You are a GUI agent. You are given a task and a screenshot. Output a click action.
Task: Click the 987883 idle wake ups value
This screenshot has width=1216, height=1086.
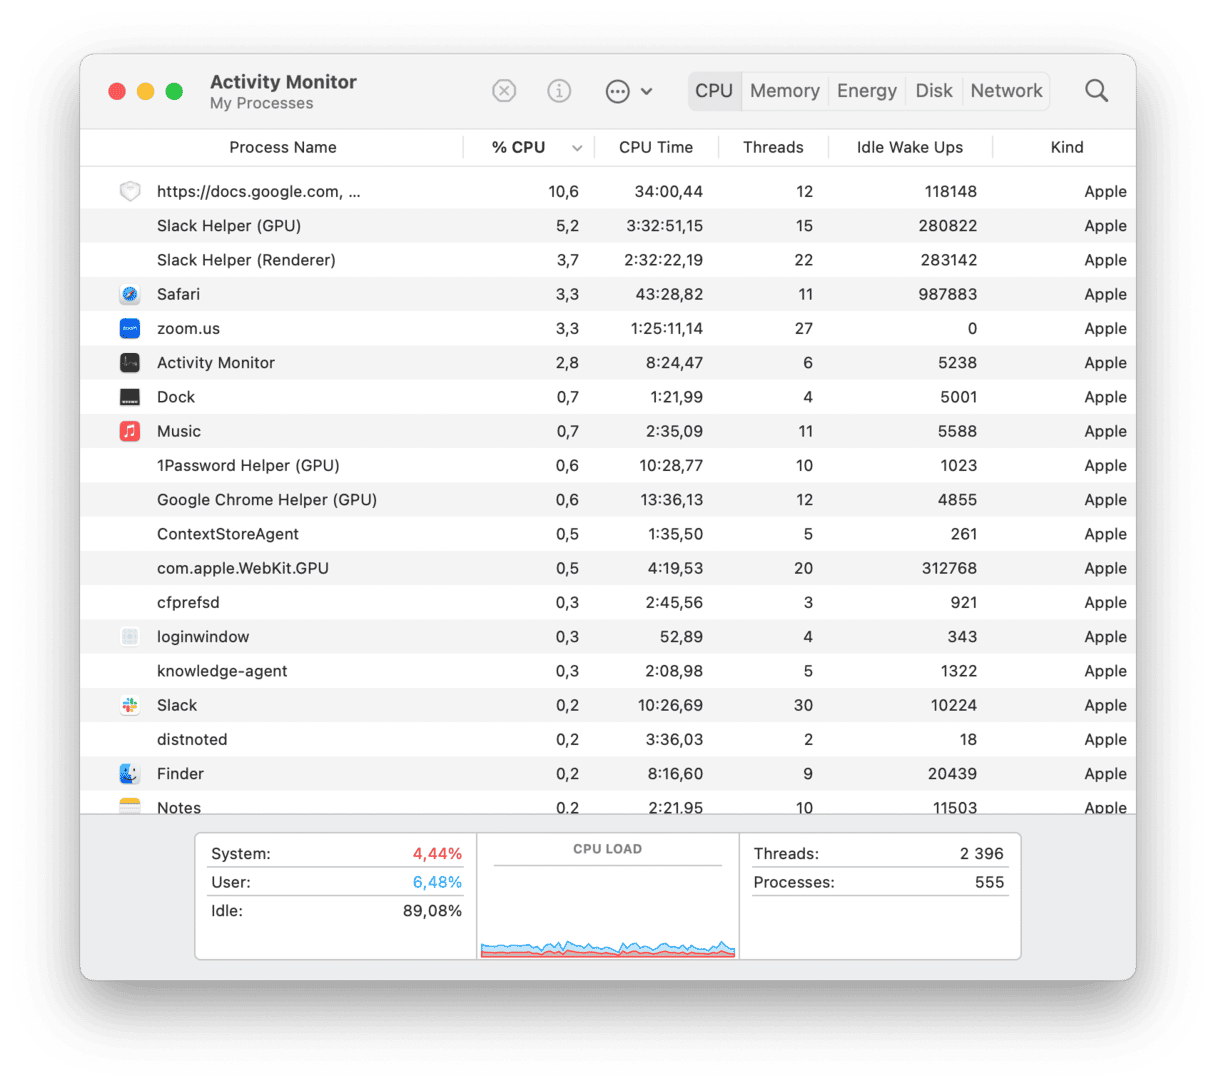click(x=948, y=294)
